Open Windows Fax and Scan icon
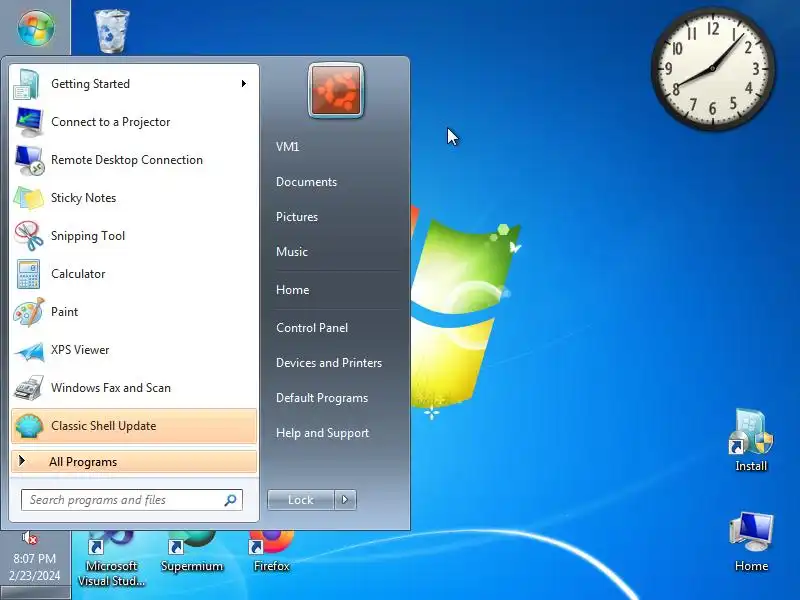The height and width of the screenshot is (600, 800). (29, 388)
